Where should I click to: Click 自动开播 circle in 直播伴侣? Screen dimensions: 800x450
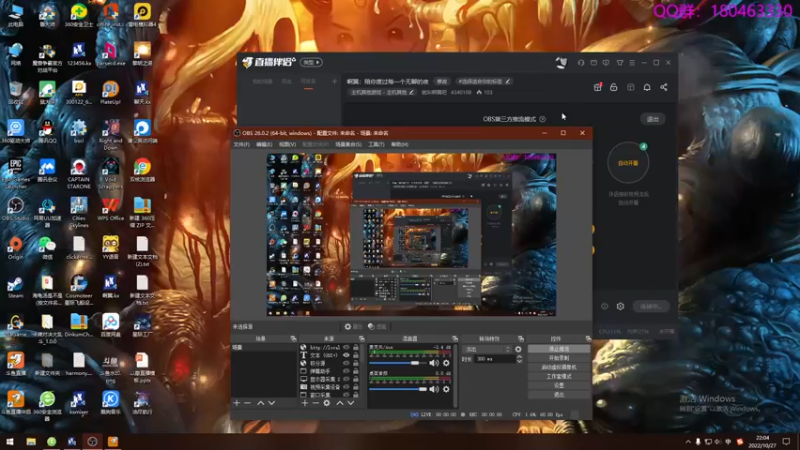(x=628, y=163)
